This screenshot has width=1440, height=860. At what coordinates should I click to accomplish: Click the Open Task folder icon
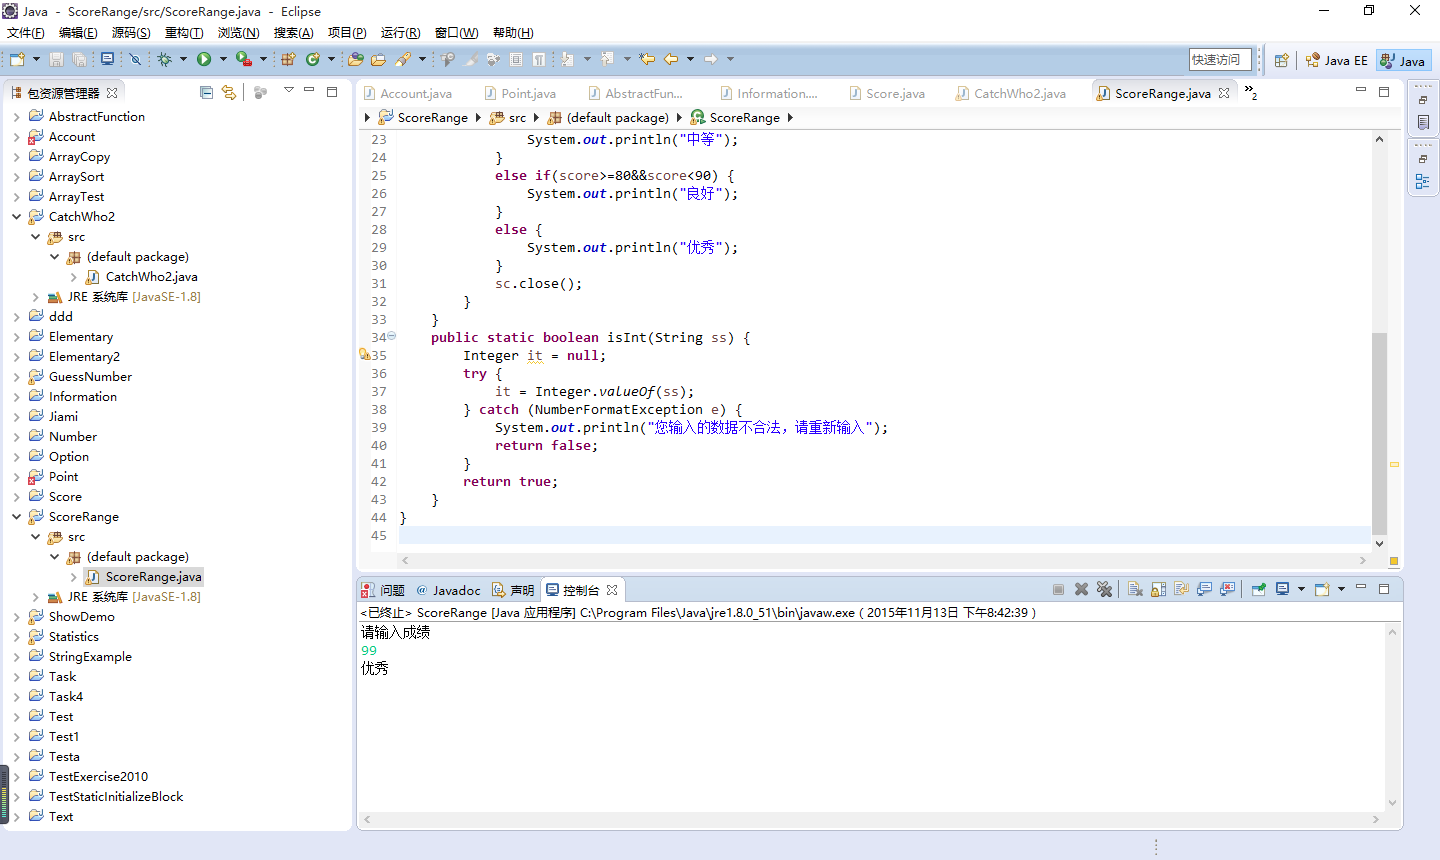[x=378, y=59]
